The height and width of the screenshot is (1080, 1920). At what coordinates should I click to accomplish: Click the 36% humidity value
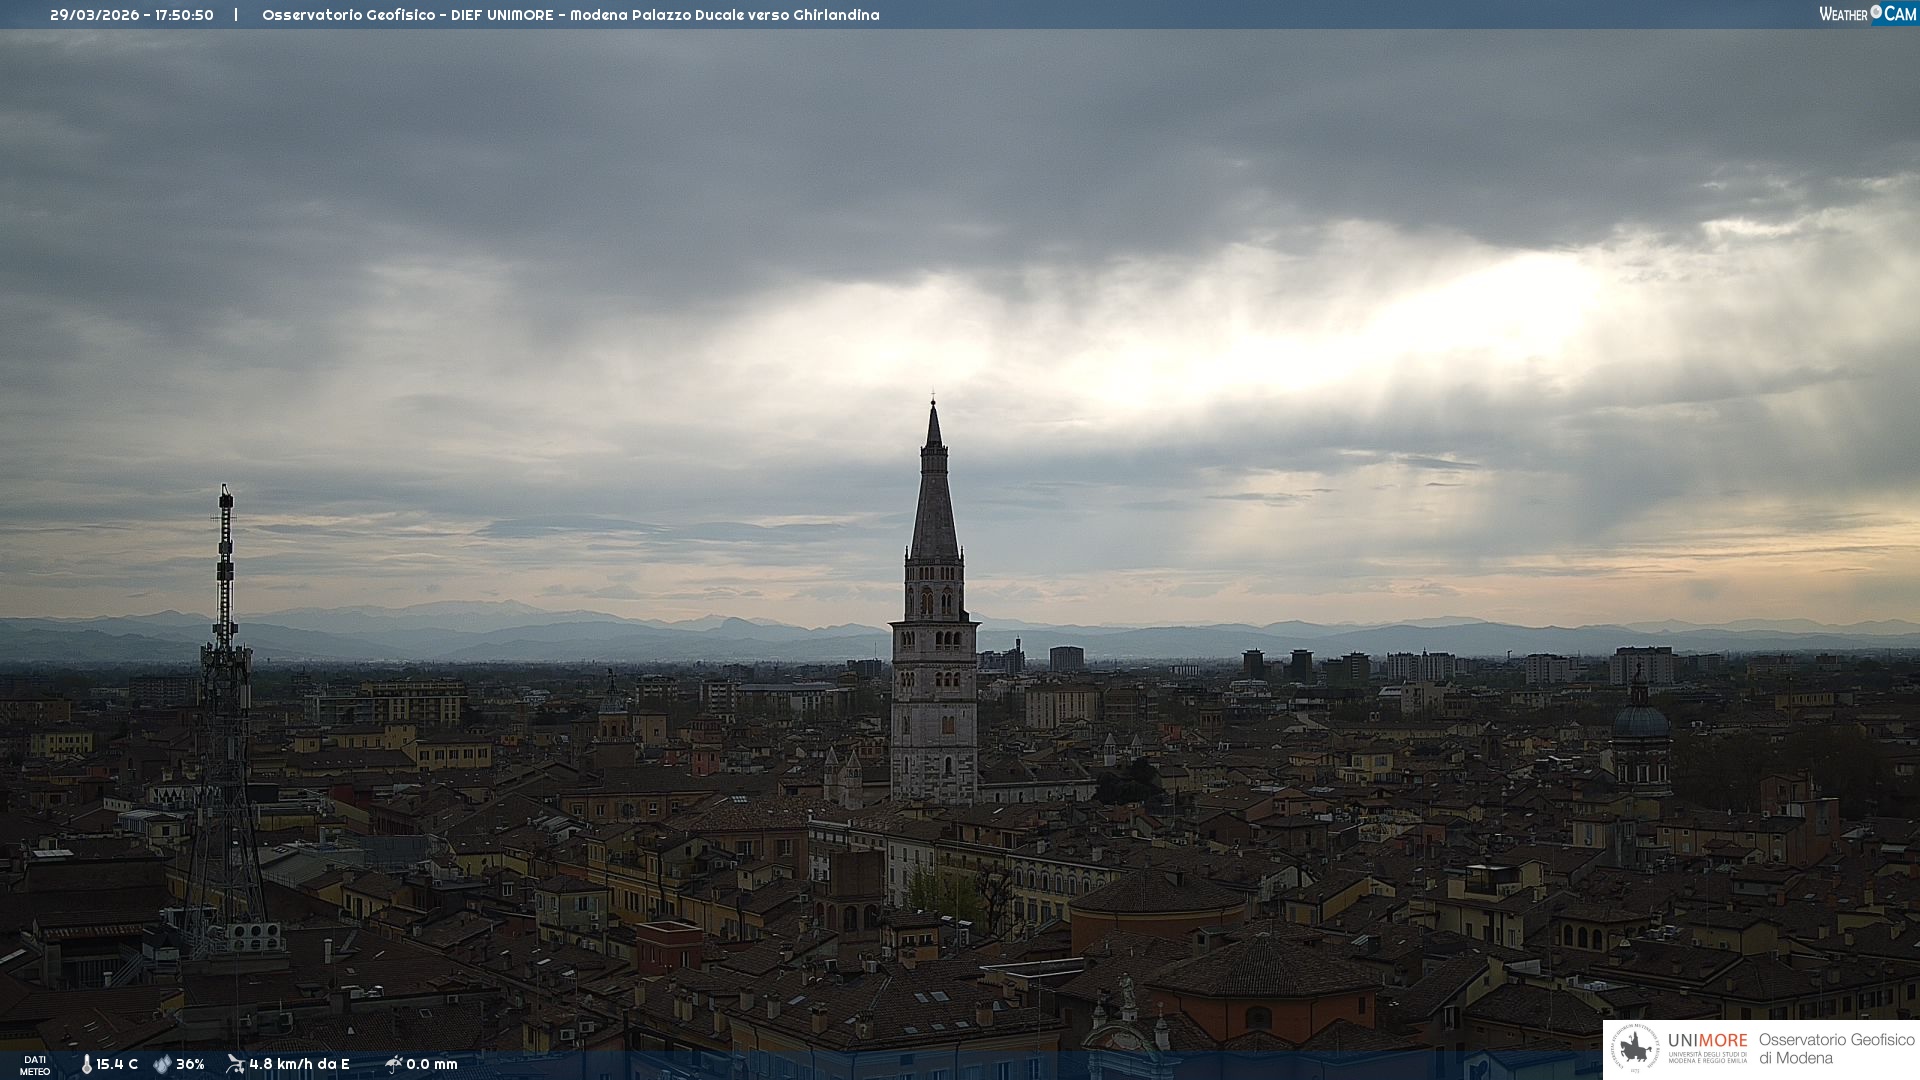pyautogui.click(x=190, y=1064)
